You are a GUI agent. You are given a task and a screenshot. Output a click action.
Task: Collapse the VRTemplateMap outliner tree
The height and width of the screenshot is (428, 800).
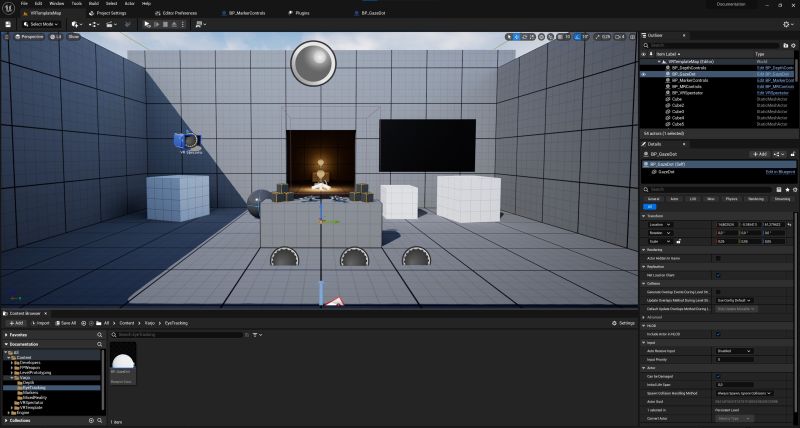[x=659, y=62]
